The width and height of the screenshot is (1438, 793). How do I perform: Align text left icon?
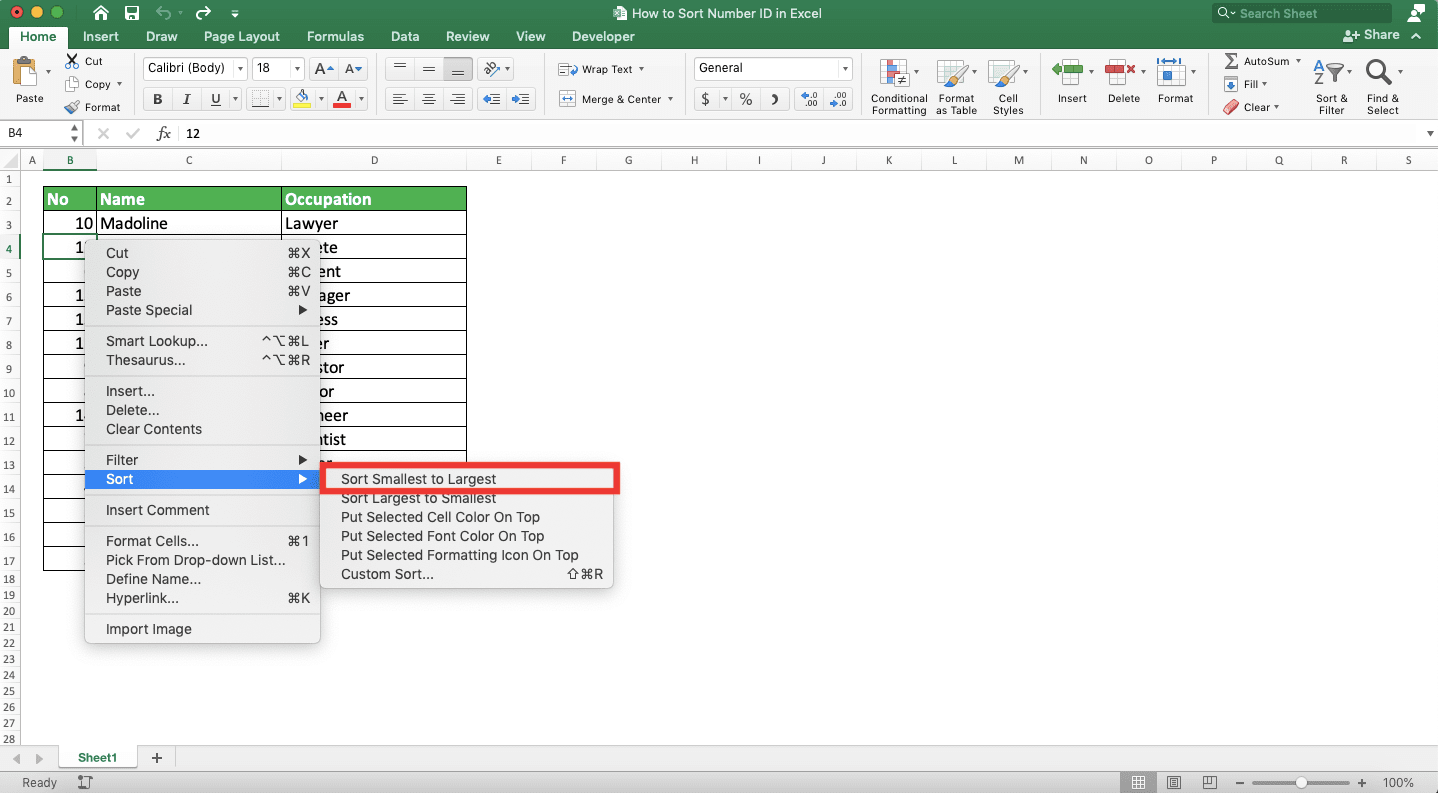pos(400,99)
